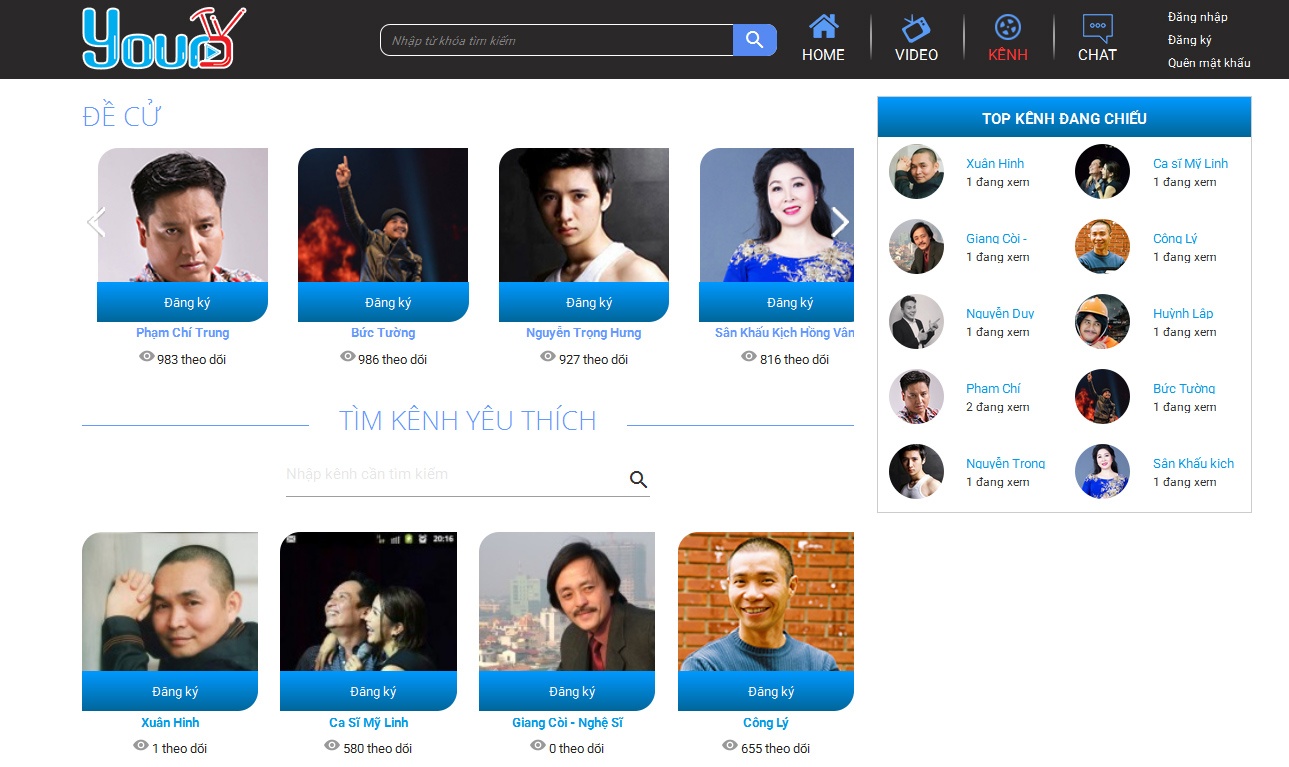Open the HOME house icon
The width and height of the screenshot is (1289, 767).
pos(823,27)
